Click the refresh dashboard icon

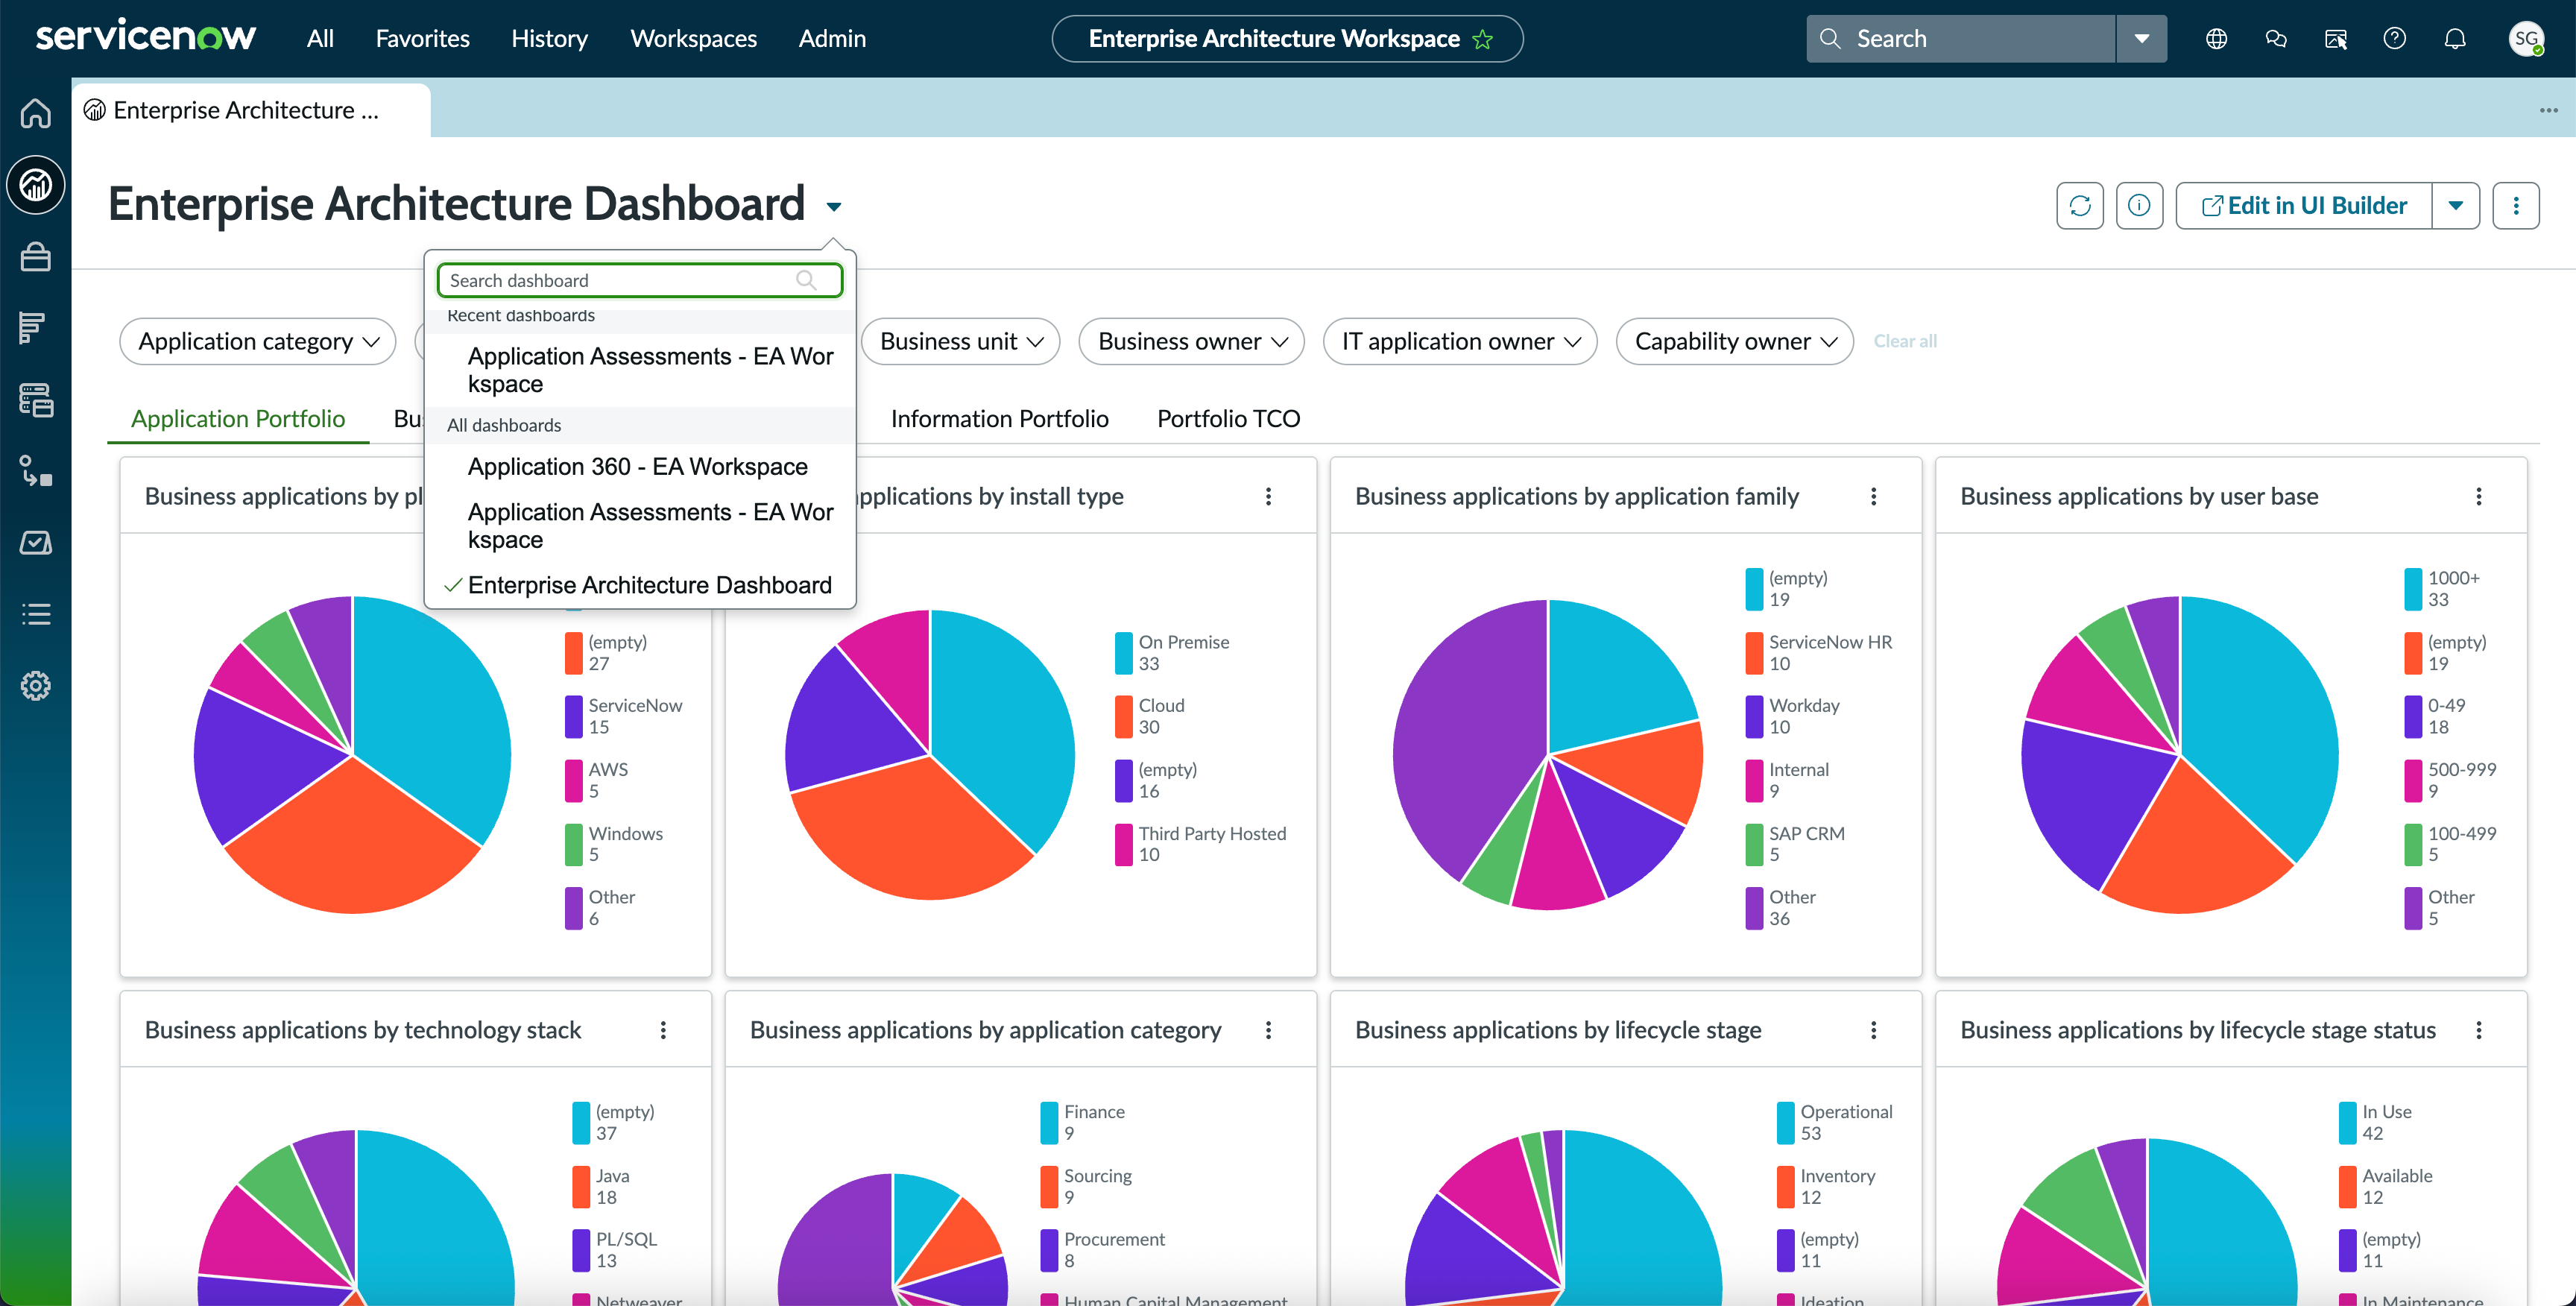2080,206
